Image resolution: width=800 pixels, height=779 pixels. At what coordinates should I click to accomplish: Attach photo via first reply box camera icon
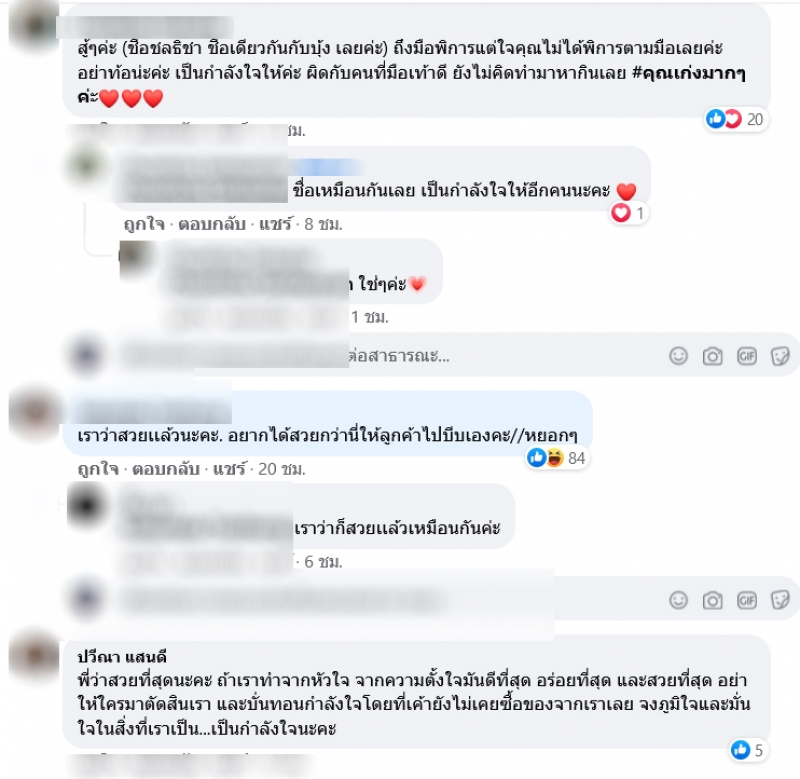(x=712, y=356)
